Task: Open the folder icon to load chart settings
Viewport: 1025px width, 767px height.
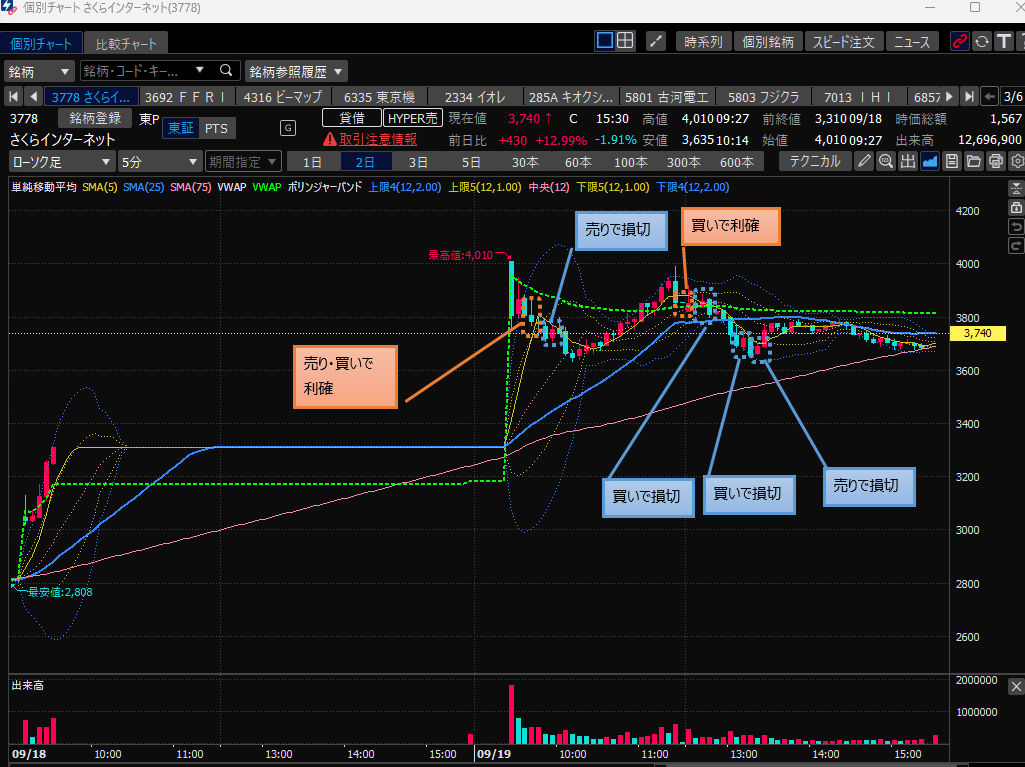Action: pyautogui.click(x=974, y=161)
